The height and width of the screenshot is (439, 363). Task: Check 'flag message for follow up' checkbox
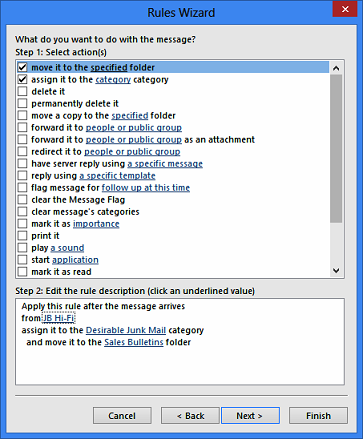coord(22,188)
